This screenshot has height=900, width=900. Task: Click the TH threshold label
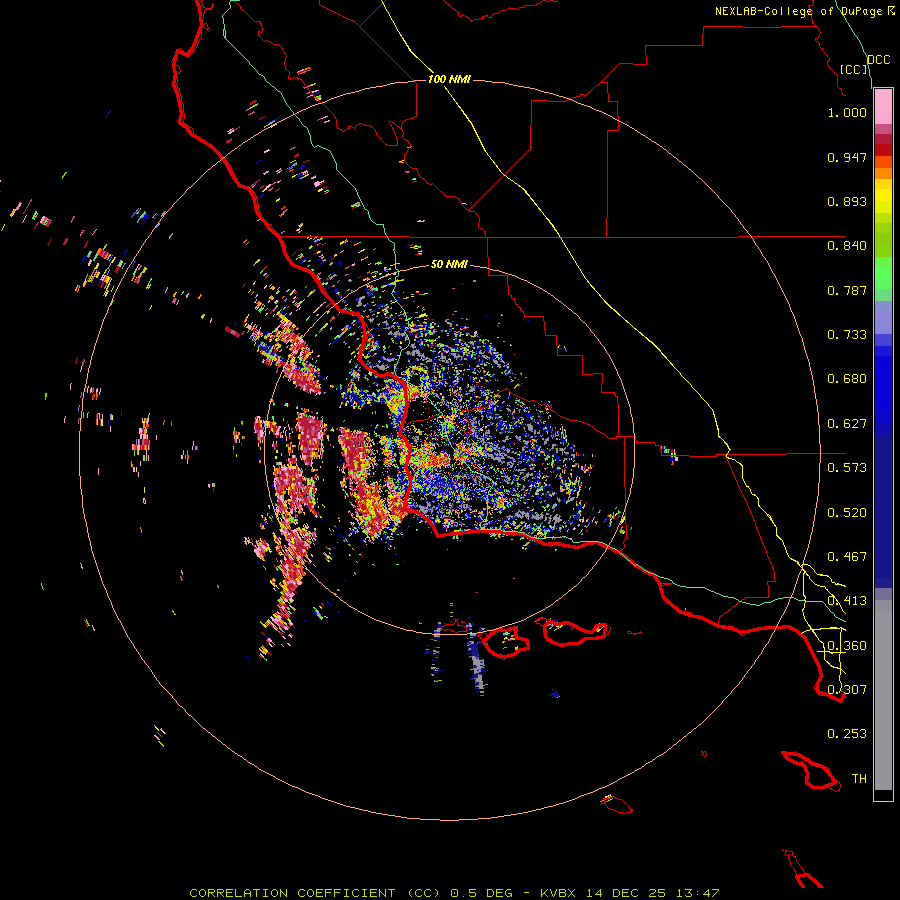tap(859, 778)
